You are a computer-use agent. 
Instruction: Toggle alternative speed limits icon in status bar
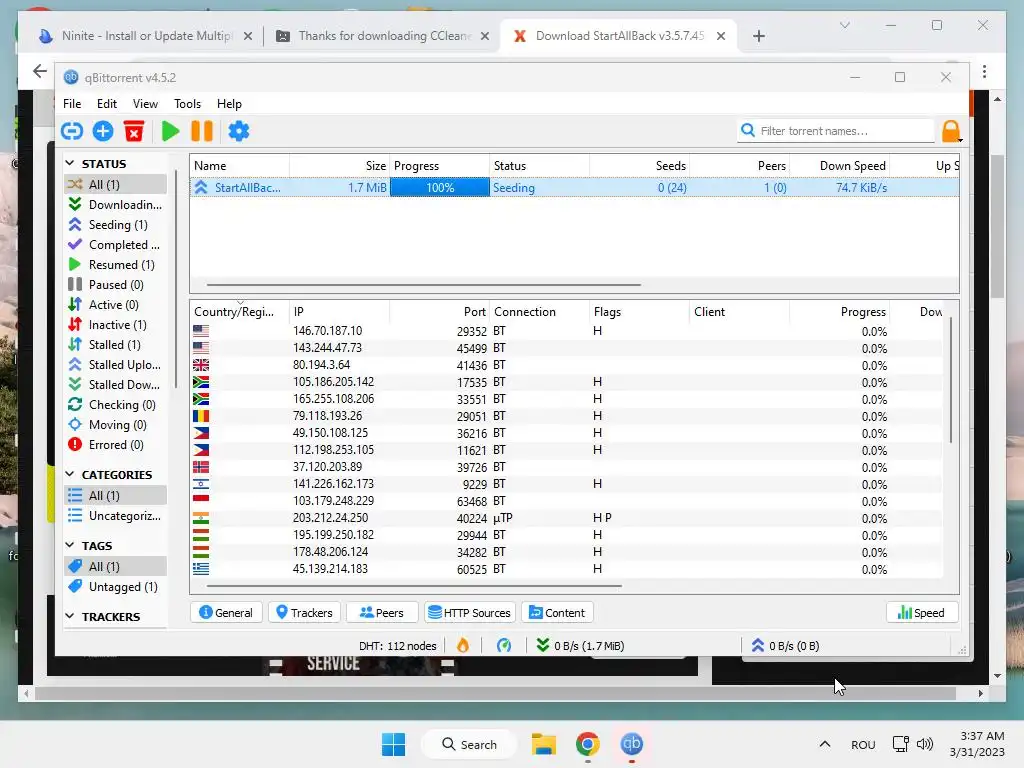(x=504, y=646)
